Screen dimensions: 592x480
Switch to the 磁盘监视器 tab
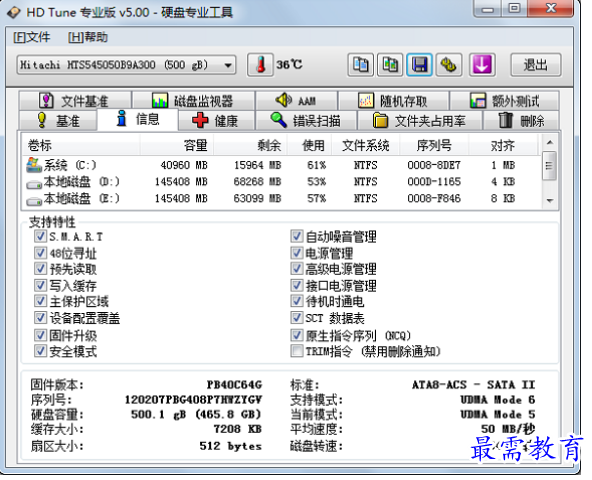(193, 101)
